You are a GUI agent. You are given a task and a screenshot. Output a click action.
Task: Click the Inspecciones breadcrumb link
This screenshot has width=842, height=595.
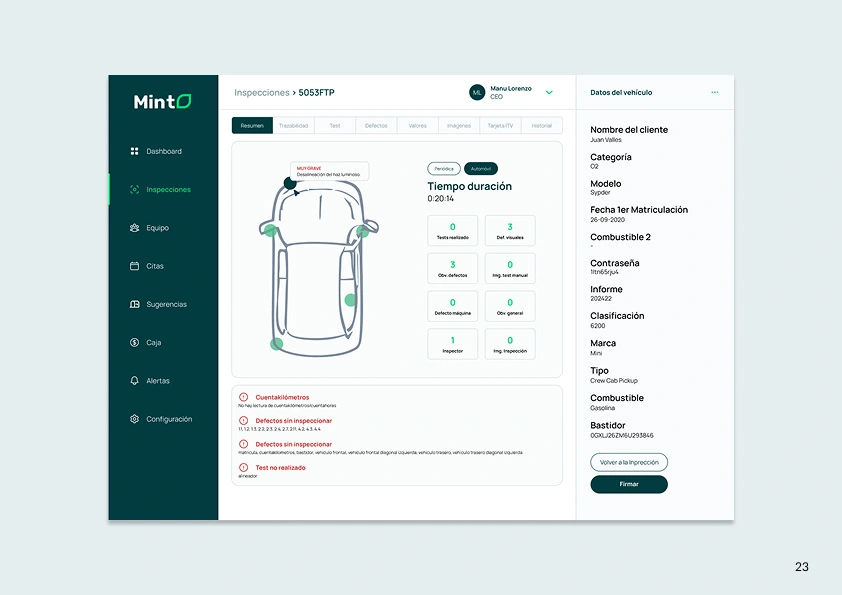pyautogui.click(x=262, y=92)
